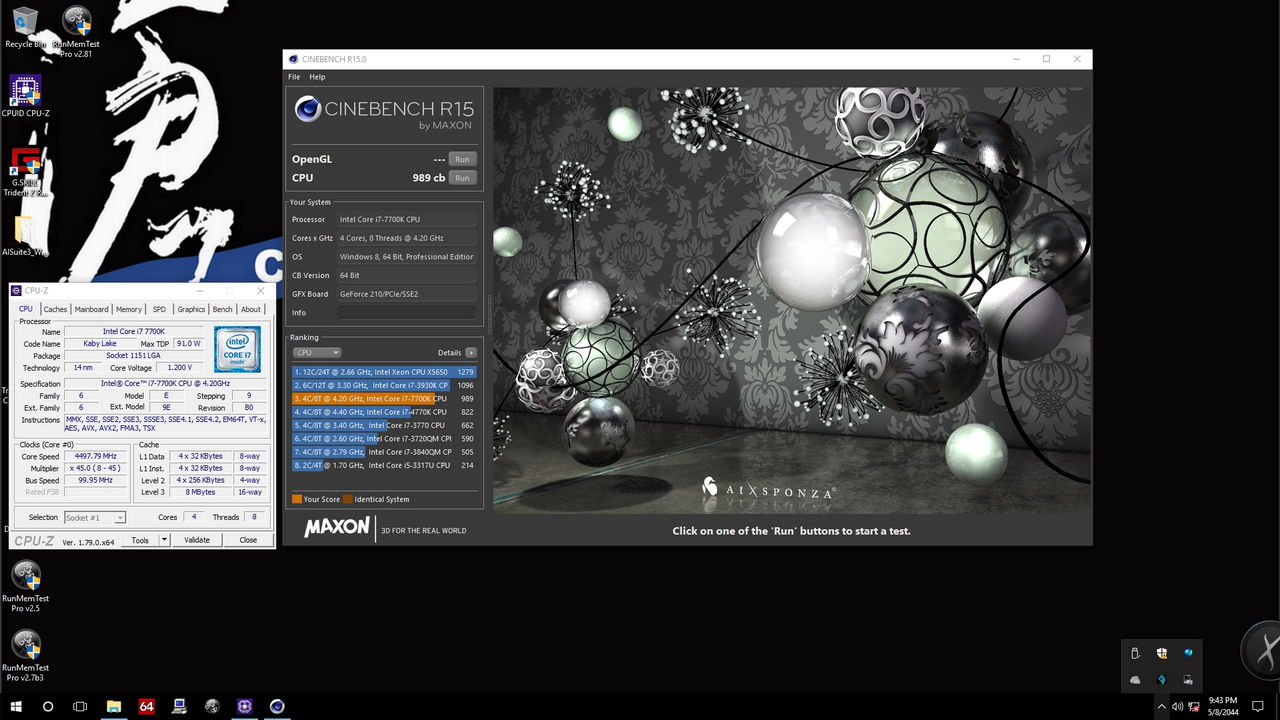Open the G.SKILL Trident Z desktop shortcut

(x=25, y=172)
